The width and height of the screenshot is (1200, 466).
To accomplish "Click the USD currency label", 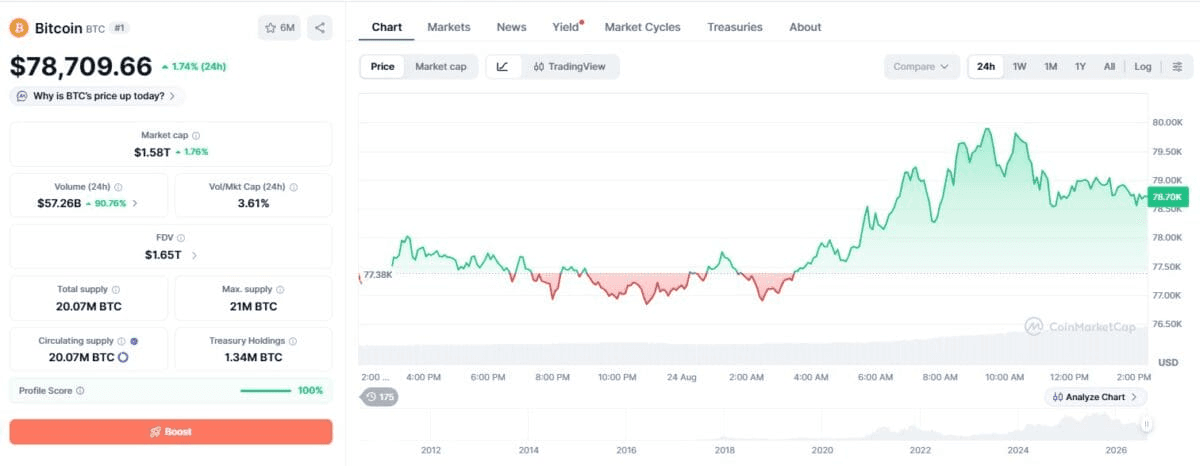I will [1168, 361].
